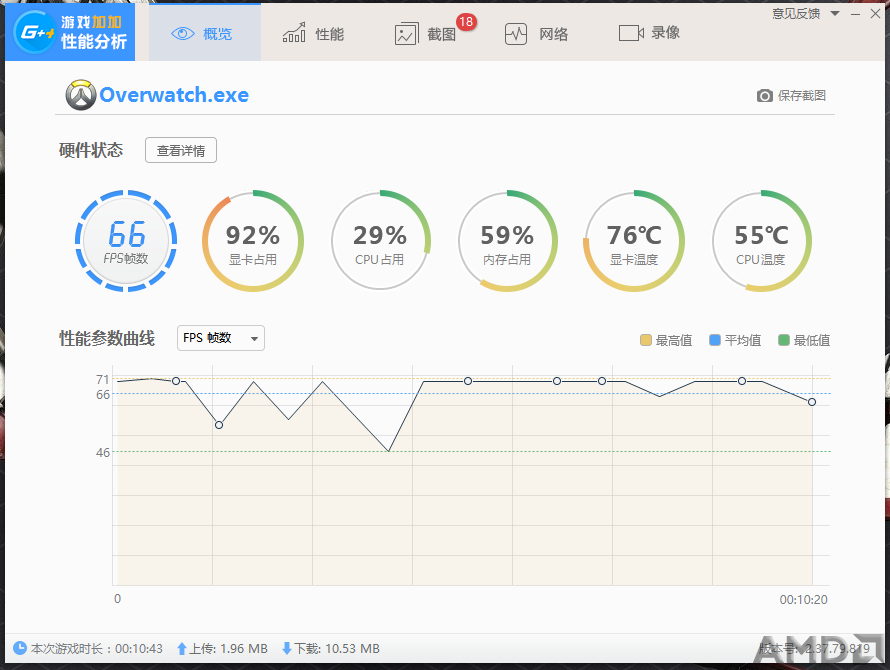
Task: Click the 29% CPU占用 gauge
Action: point(380,241)
